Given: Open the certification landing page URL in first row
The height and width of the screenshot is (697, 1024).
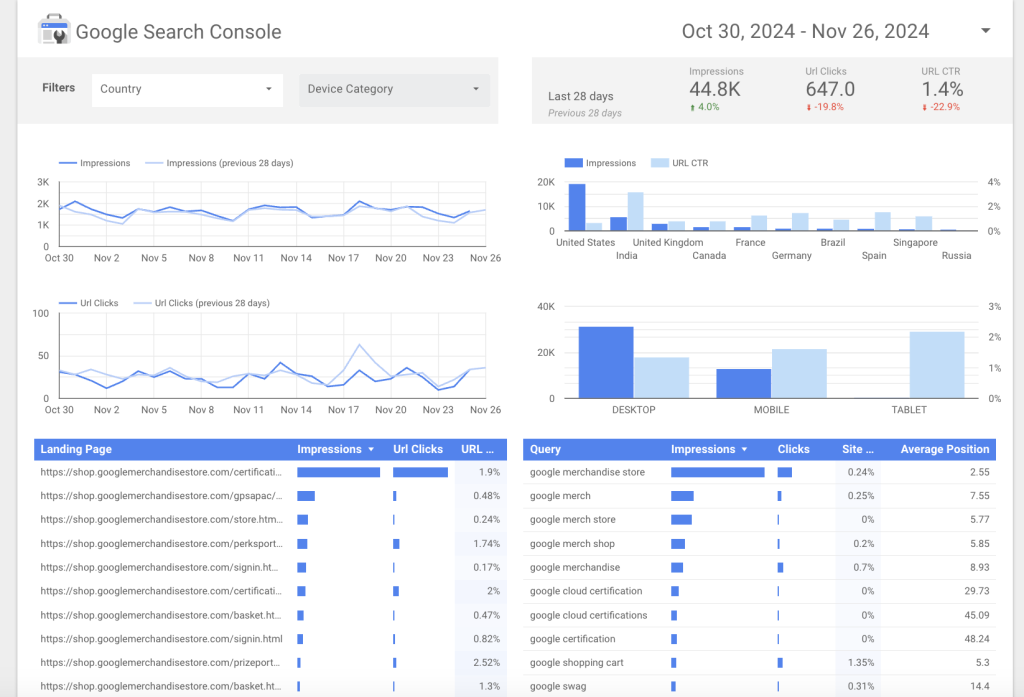Looking at the screenshot, I should point(161,472).
